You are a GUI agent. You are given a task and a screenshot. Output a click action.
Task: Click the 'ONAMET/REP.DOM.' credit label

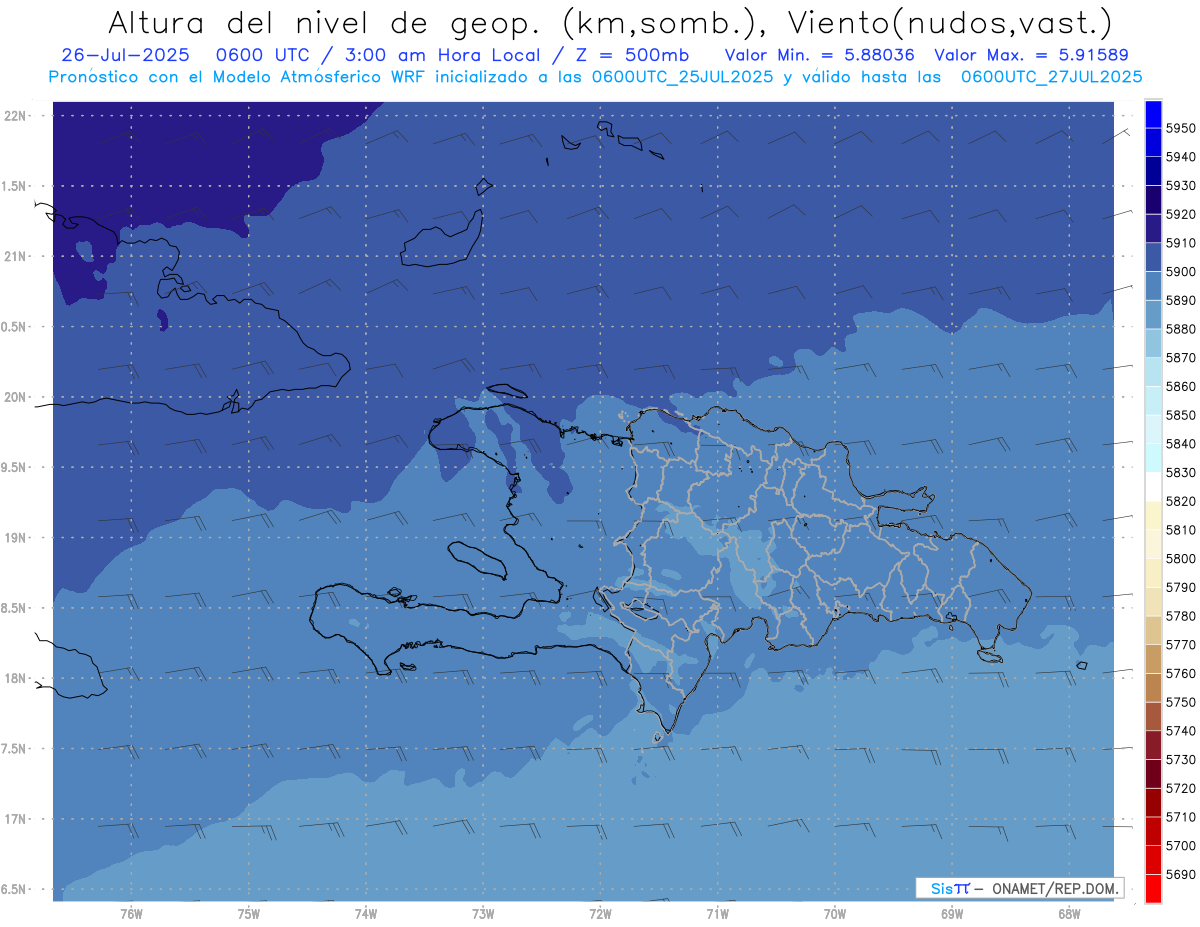tap(1053, 888)
